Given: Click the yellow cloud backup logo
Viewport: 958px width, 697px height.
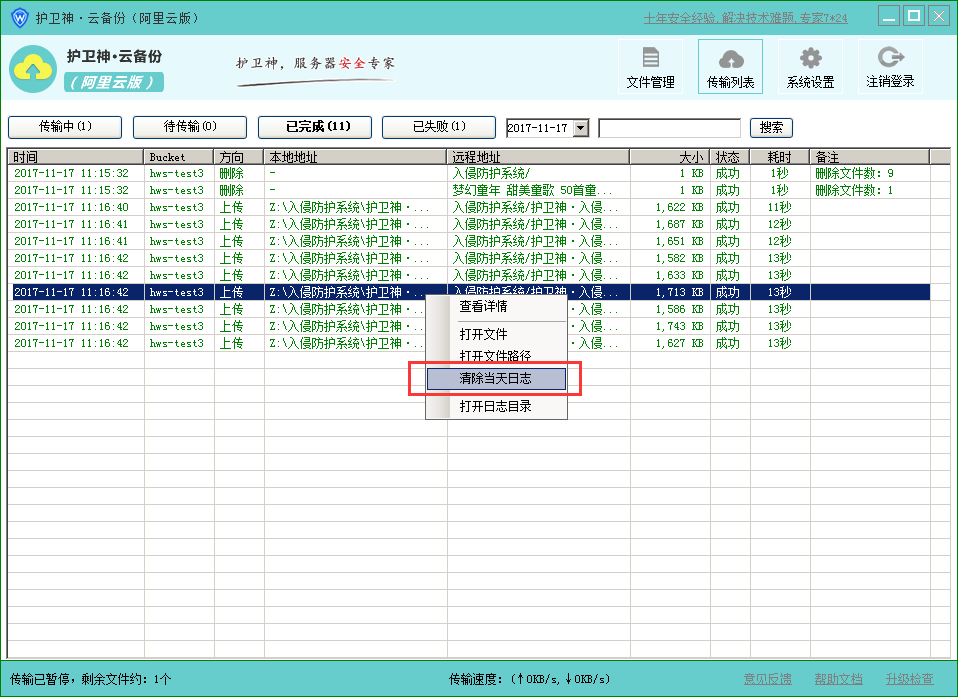Looking at the screenshot, I should tap(33, 69).
